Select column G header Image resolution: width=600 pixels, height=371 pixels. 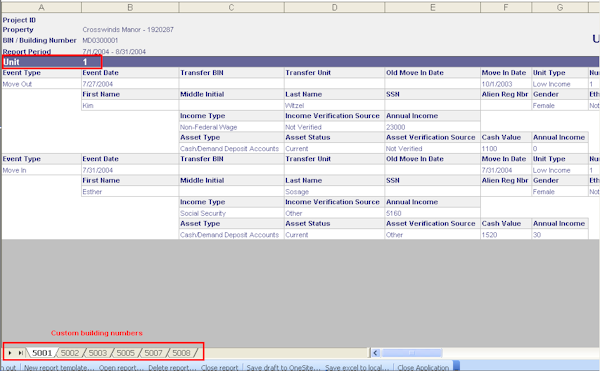click(560, 7)
